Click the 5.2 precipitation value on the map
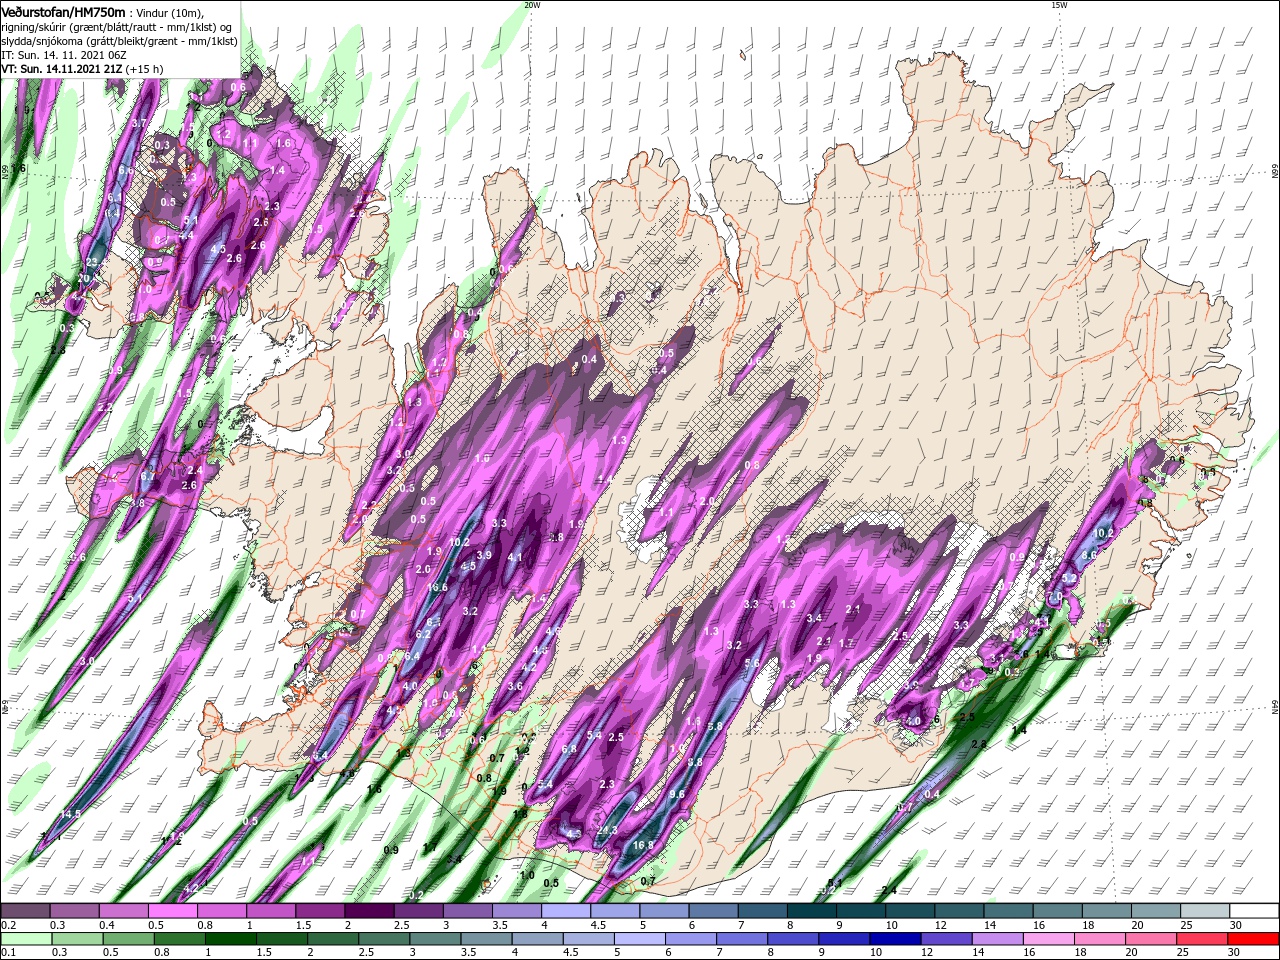This screenshot has width=1280, height=960. (1068, 578)
